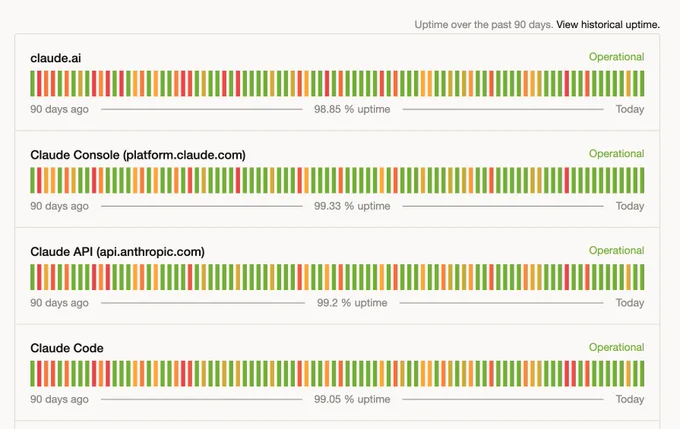
Task: Click '90 days ago' under claude.ai
Action: [59, 109]
